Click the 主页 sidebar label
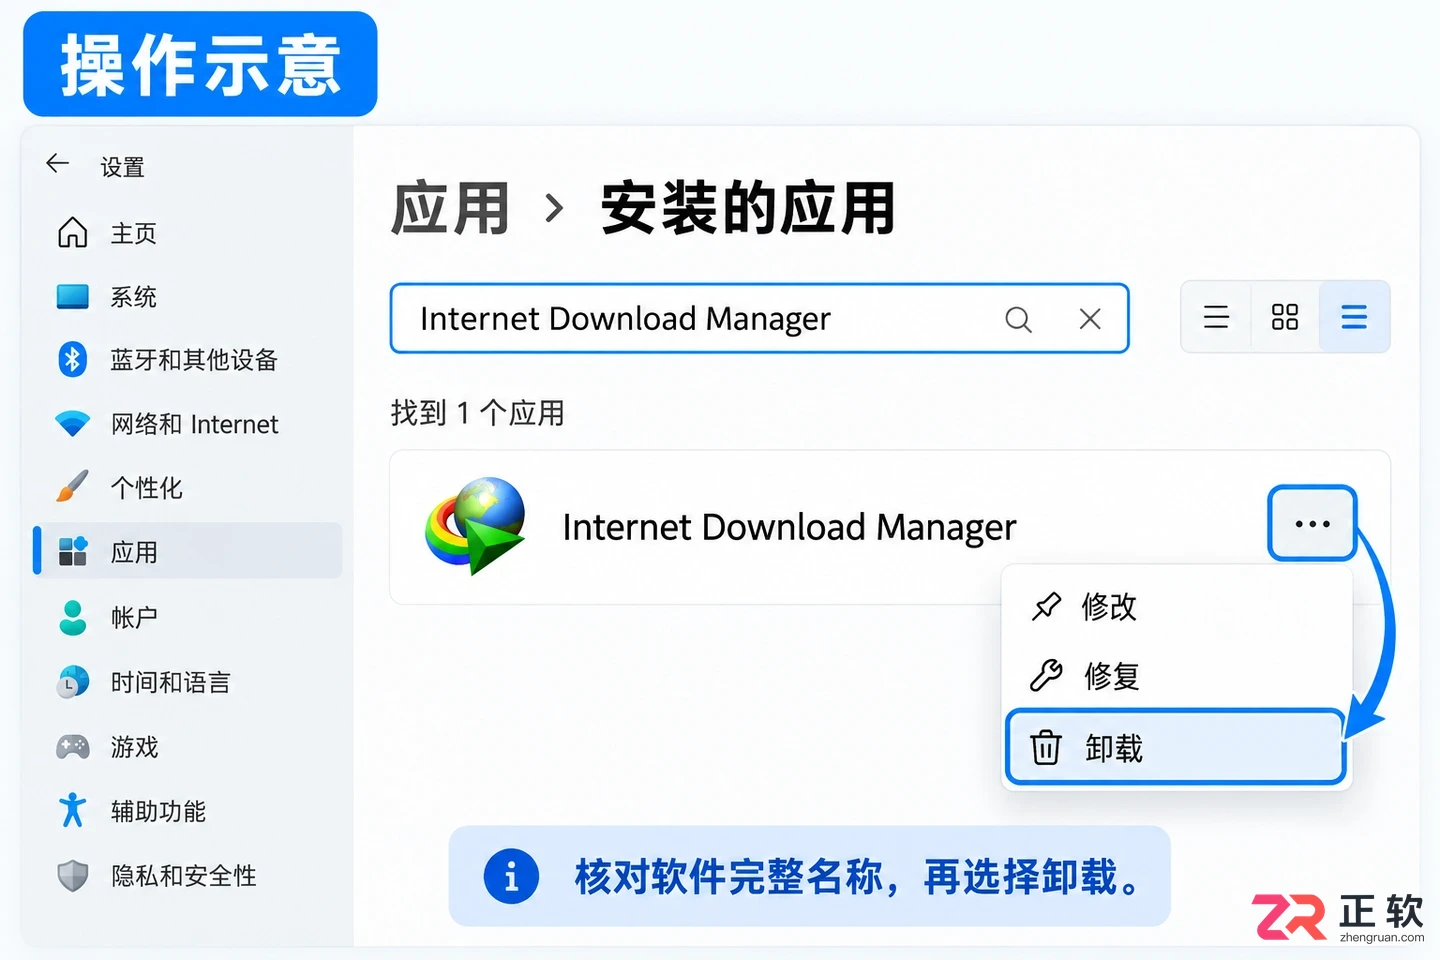Screen dimensions: 1440x960 click(x=133, y=233)
